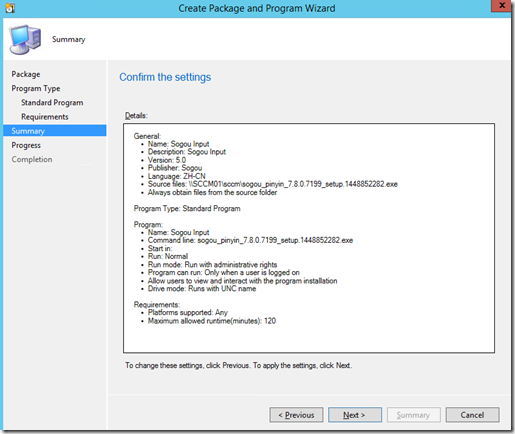Click 'Platforms supported: Any' line
This screenshot has width=515, height=434.
point(188,313)
